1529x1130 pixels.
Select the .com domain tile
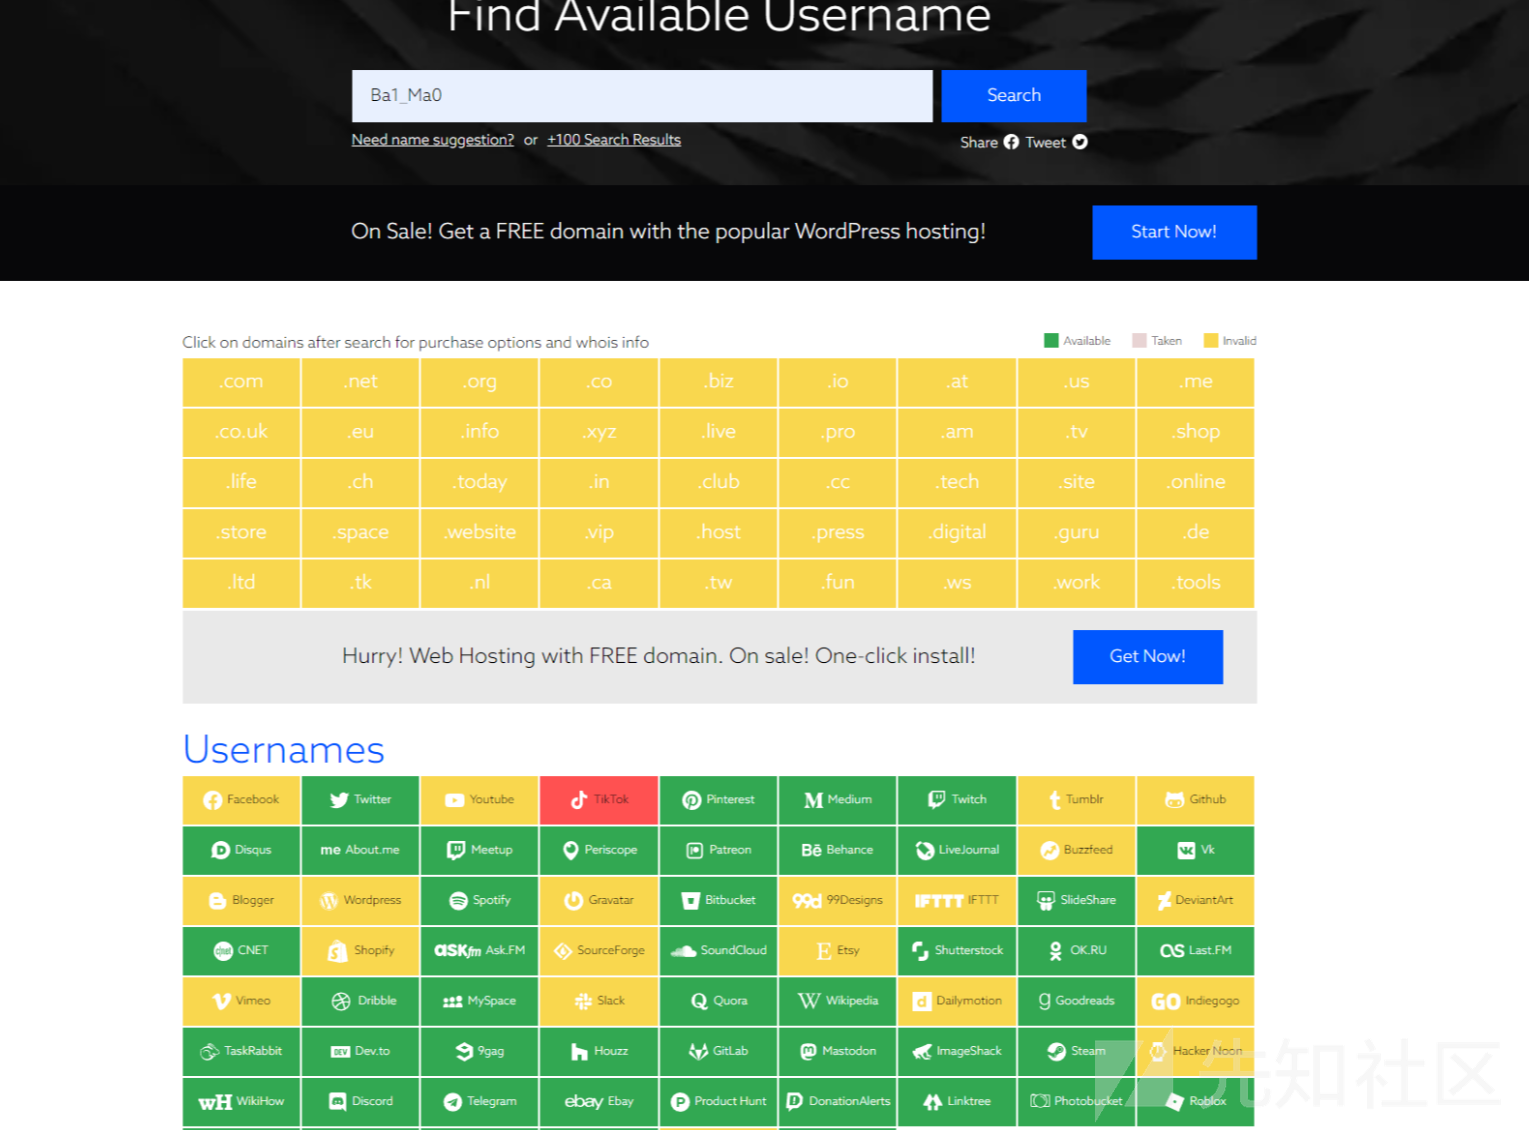[241, 382]
